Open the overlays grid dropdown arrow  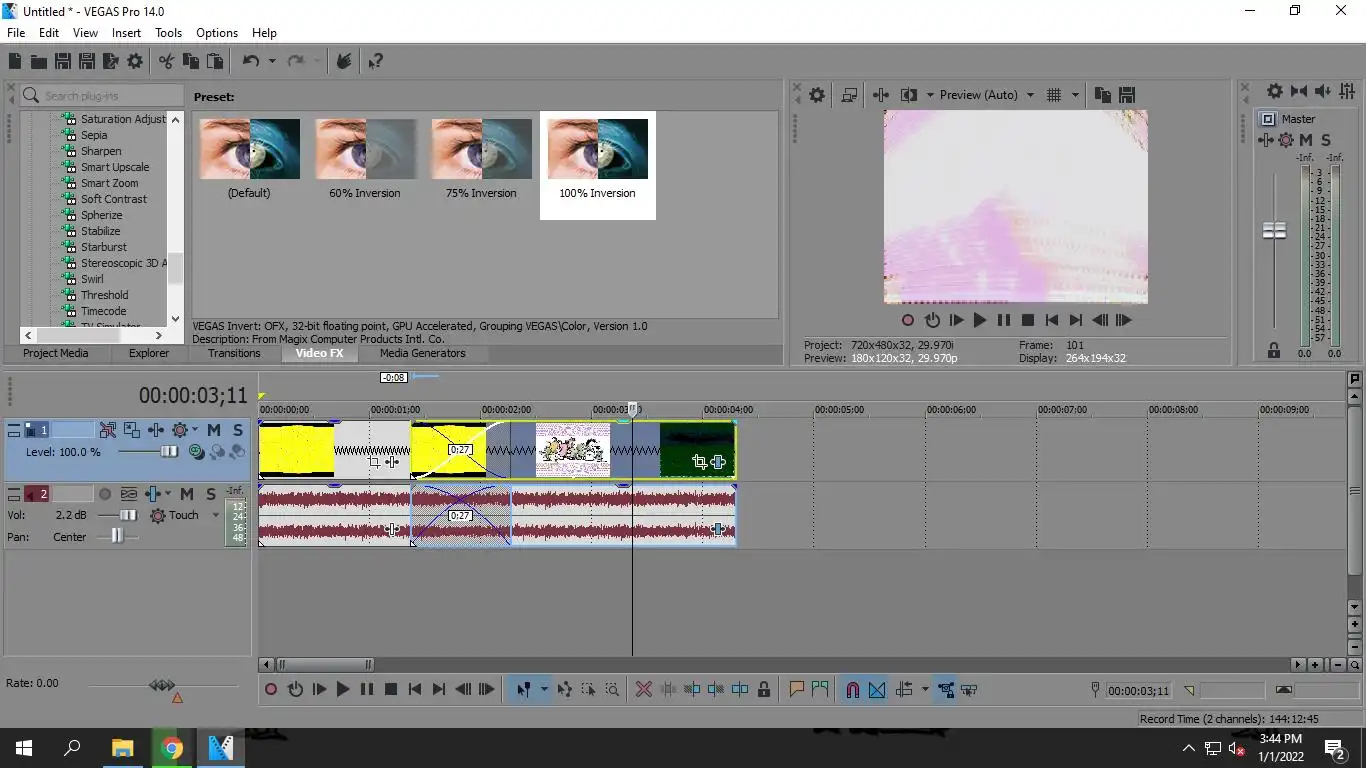1076,95
